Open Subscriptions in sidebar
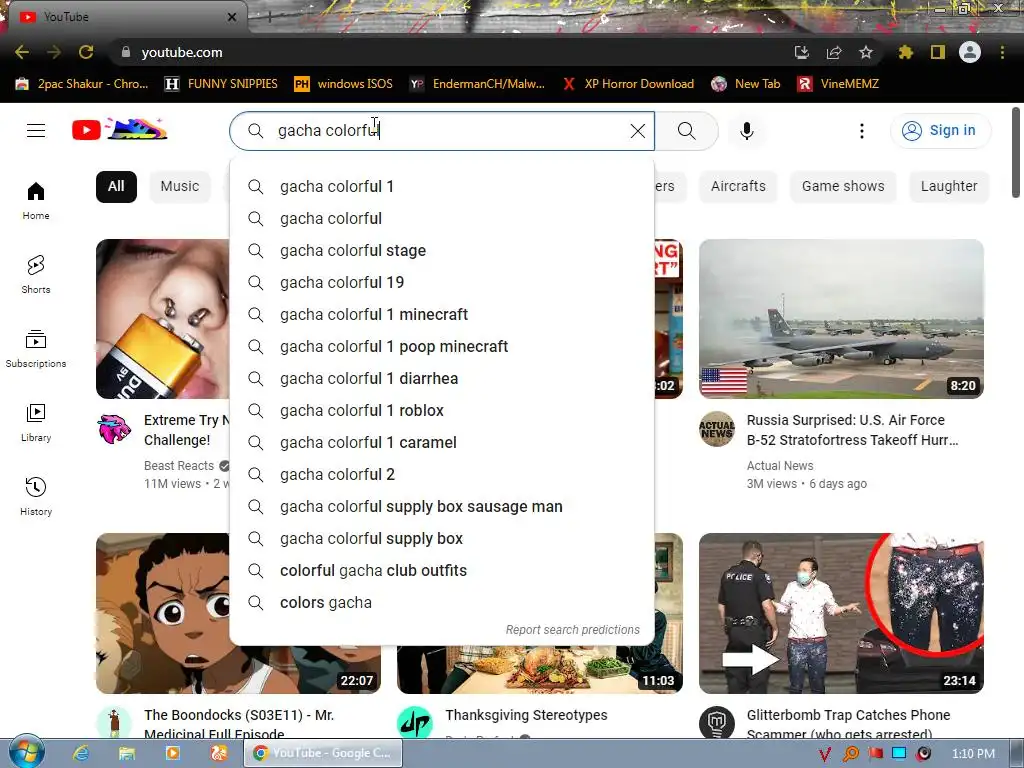The image size is (1024, 768). (x=36, y=349)
